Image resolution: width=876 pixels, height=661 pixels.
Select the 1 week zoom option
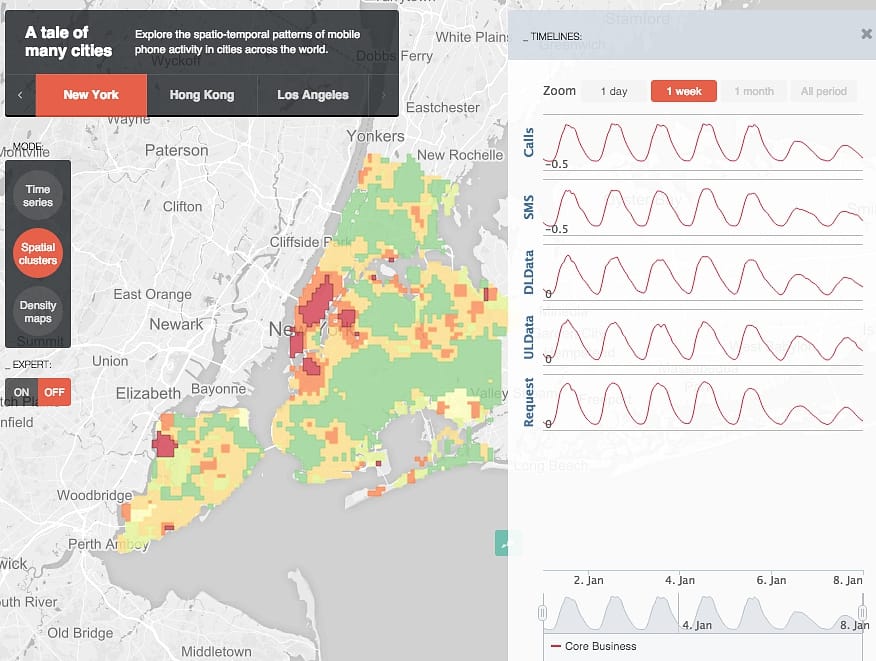684,90
